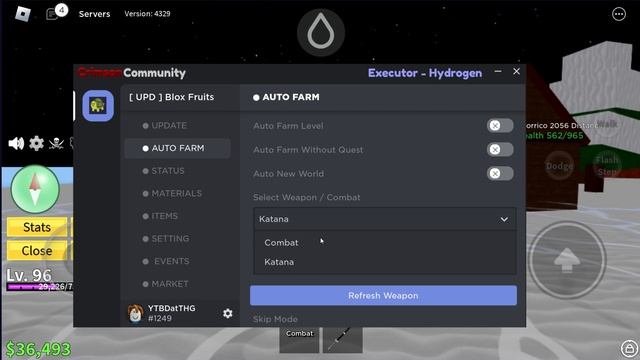Open the UPDATE tab

[x=178, y=125]
